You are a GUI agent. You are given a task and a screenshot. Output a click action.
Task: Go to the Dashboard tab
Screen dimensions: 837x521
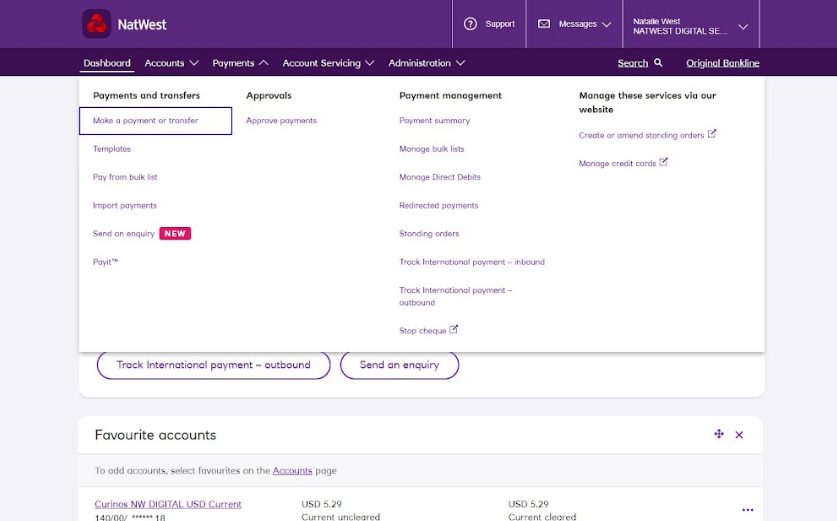tap(107, 63)
